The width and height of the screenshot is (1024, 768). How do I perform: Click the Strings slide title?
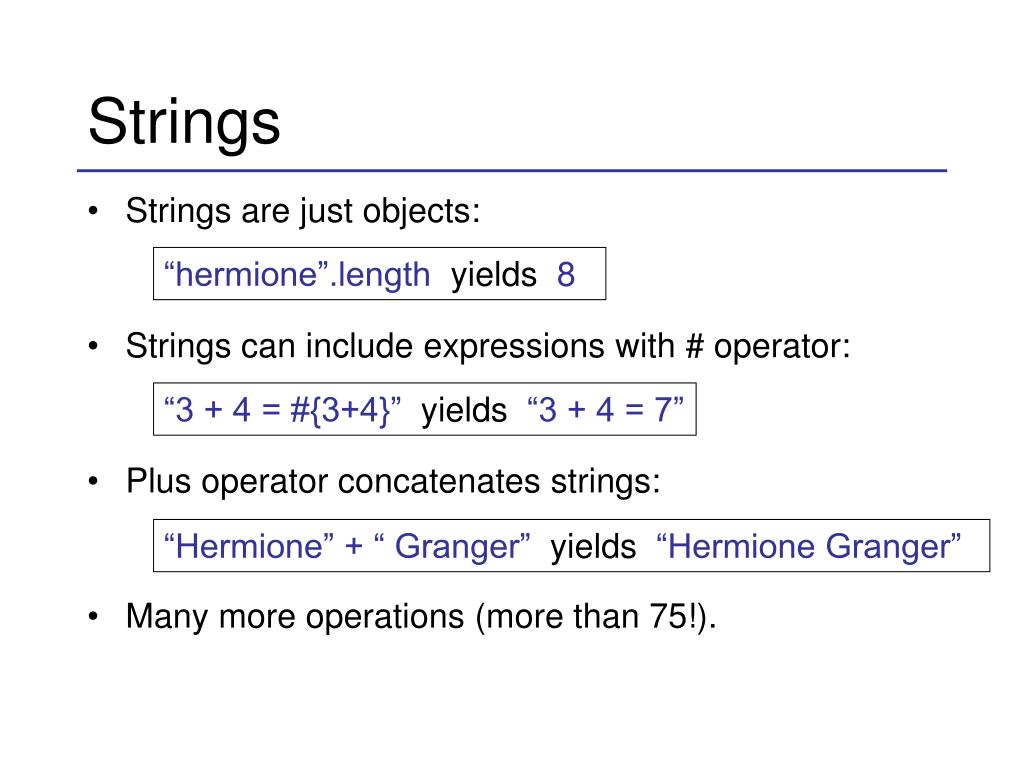pyautogui.click(x=184, y=123)
